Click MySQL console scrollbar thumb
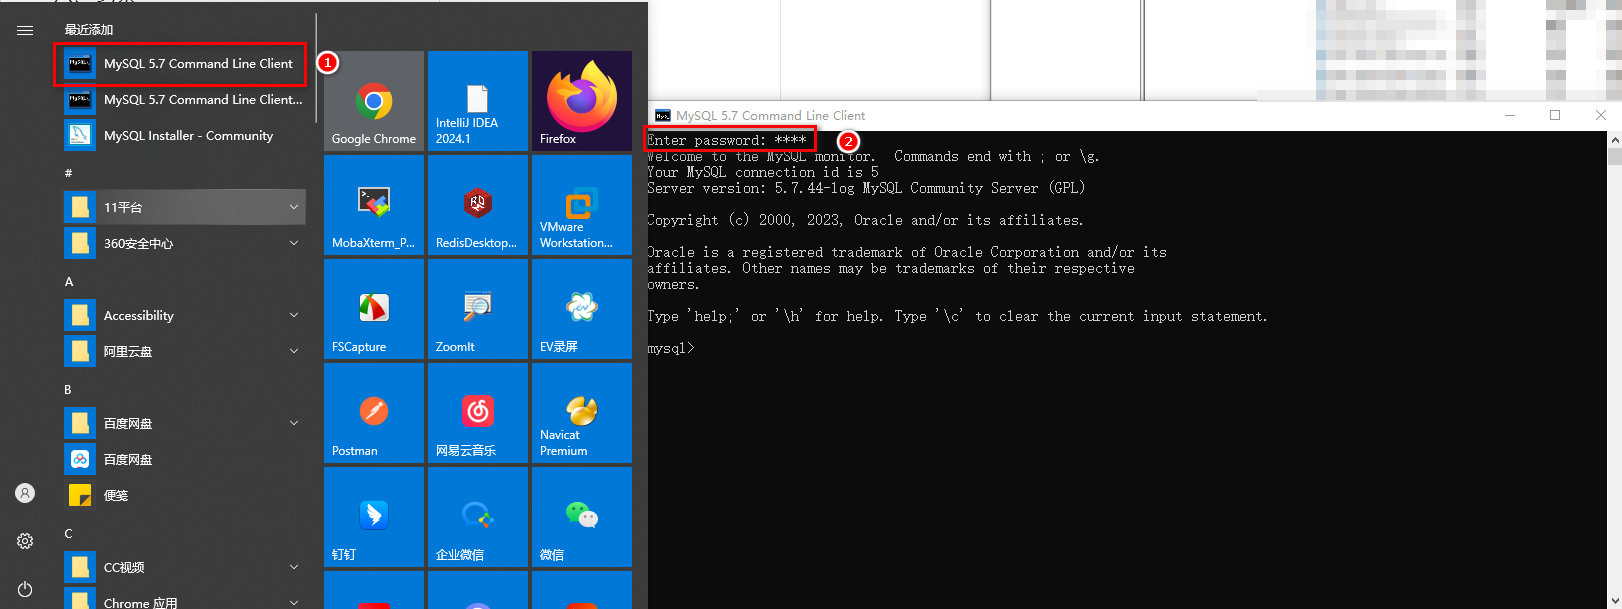 1614,156
